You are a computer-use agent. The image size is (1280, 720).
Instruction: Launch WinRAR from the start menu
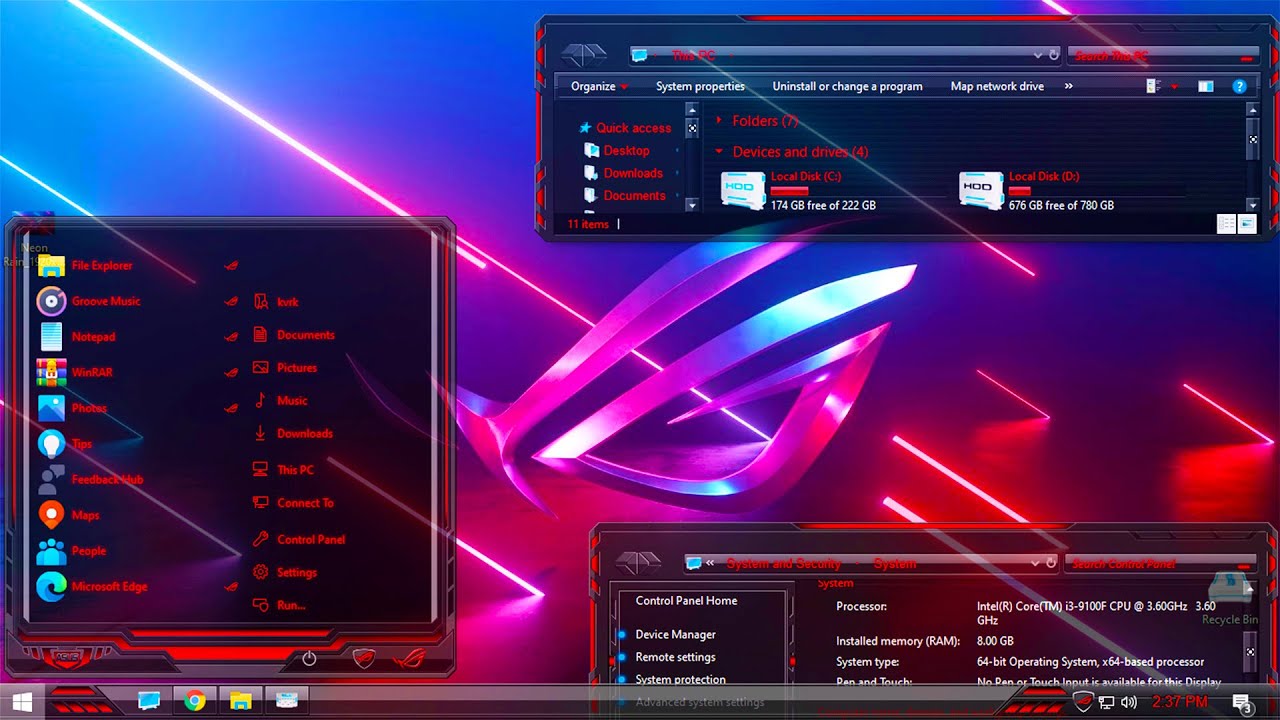pos(92,372)
